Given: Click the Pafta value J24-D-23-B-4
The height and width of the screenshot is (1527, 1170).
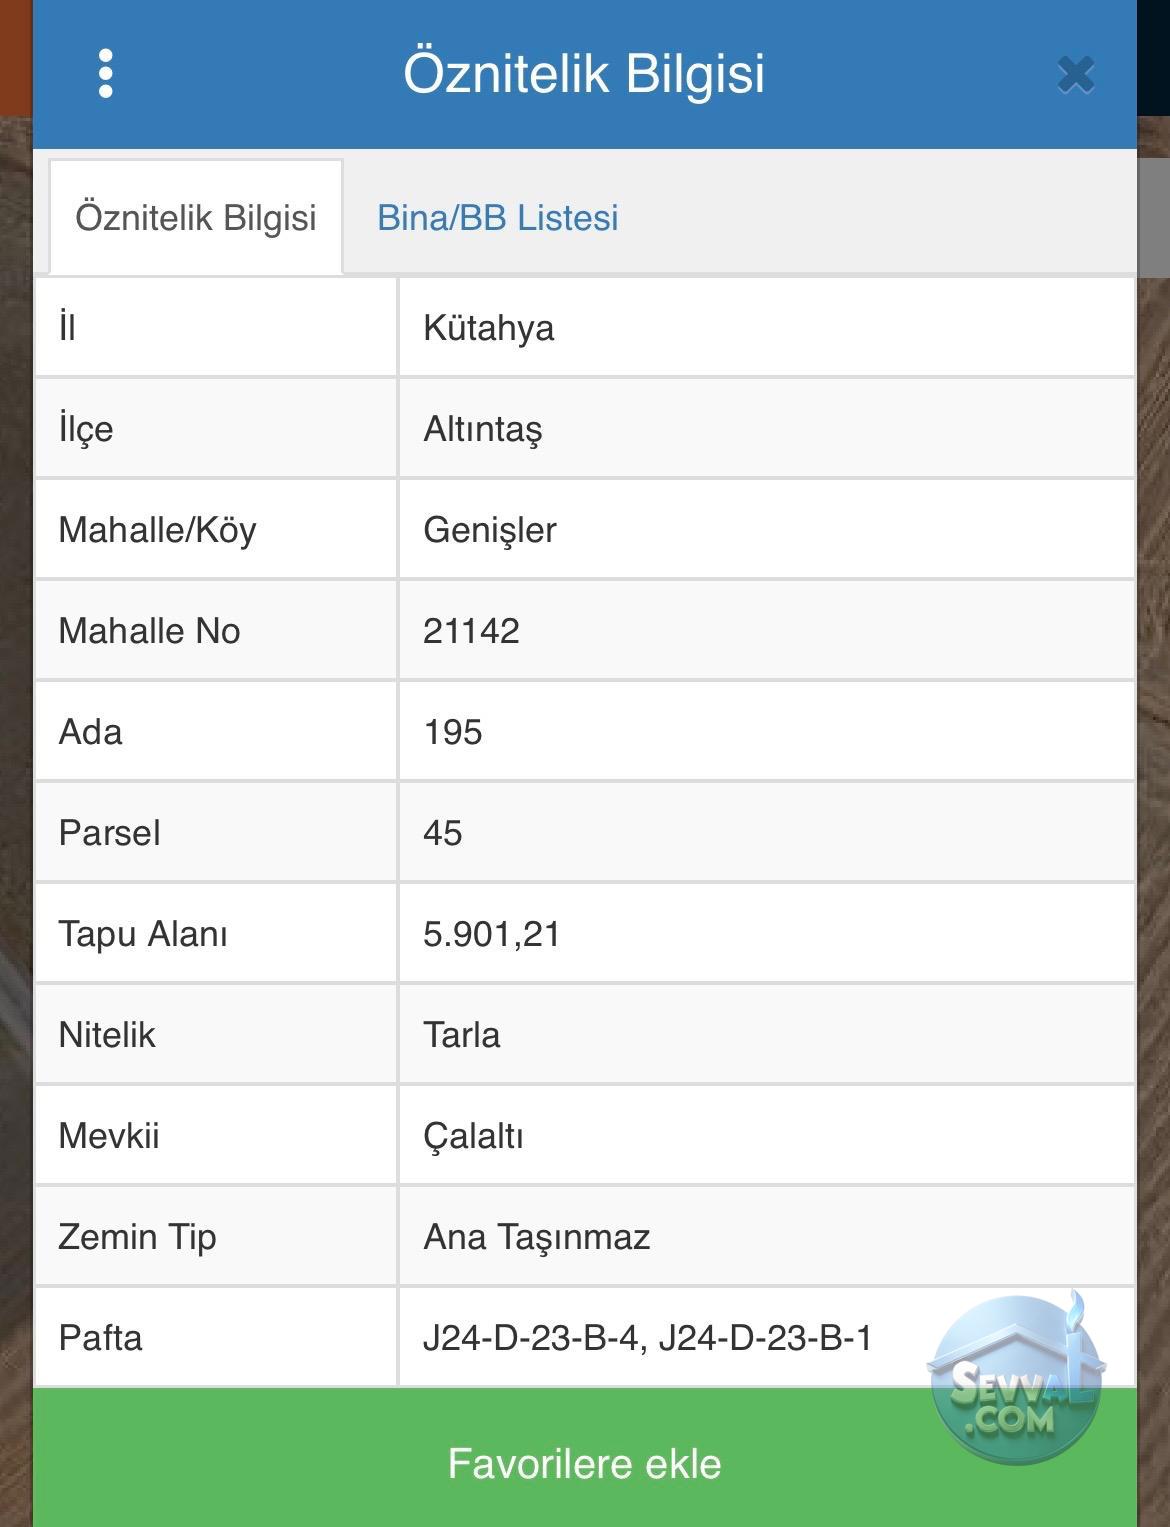Looking at the screenshot, I should click(530, 1338).
